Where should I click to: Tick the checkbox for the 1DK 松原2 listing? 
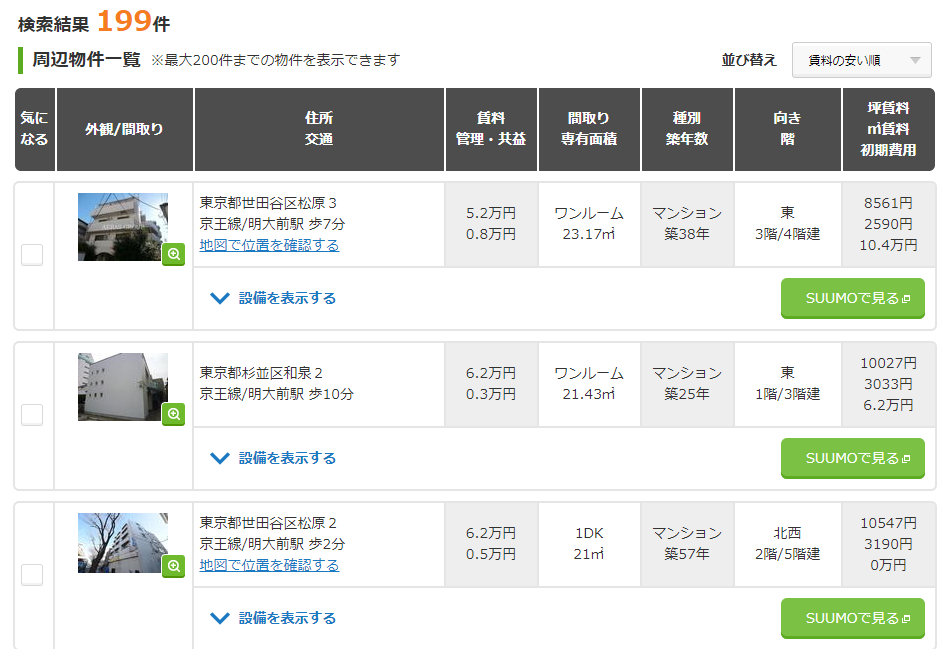[x=32, y=575]
